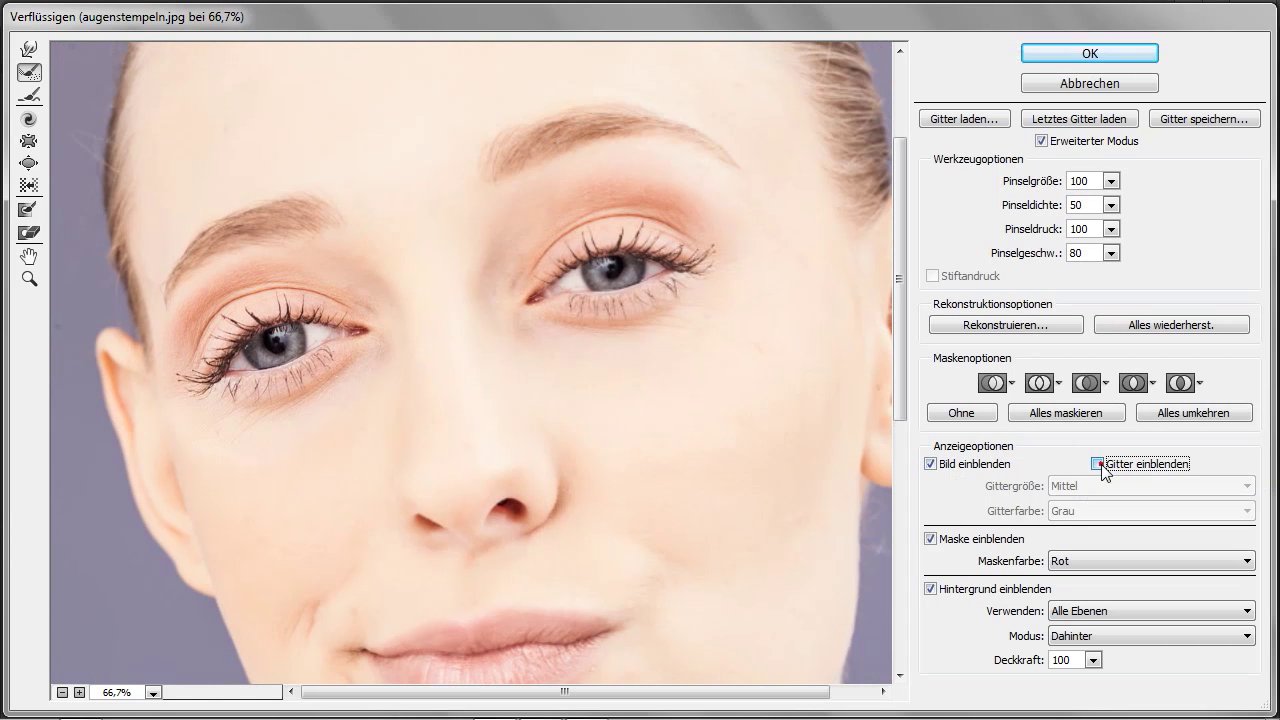This screenshot has width=1280, height=720.
Task: Select the Twirl Clockwise tool
Action: tap(29, 119)
